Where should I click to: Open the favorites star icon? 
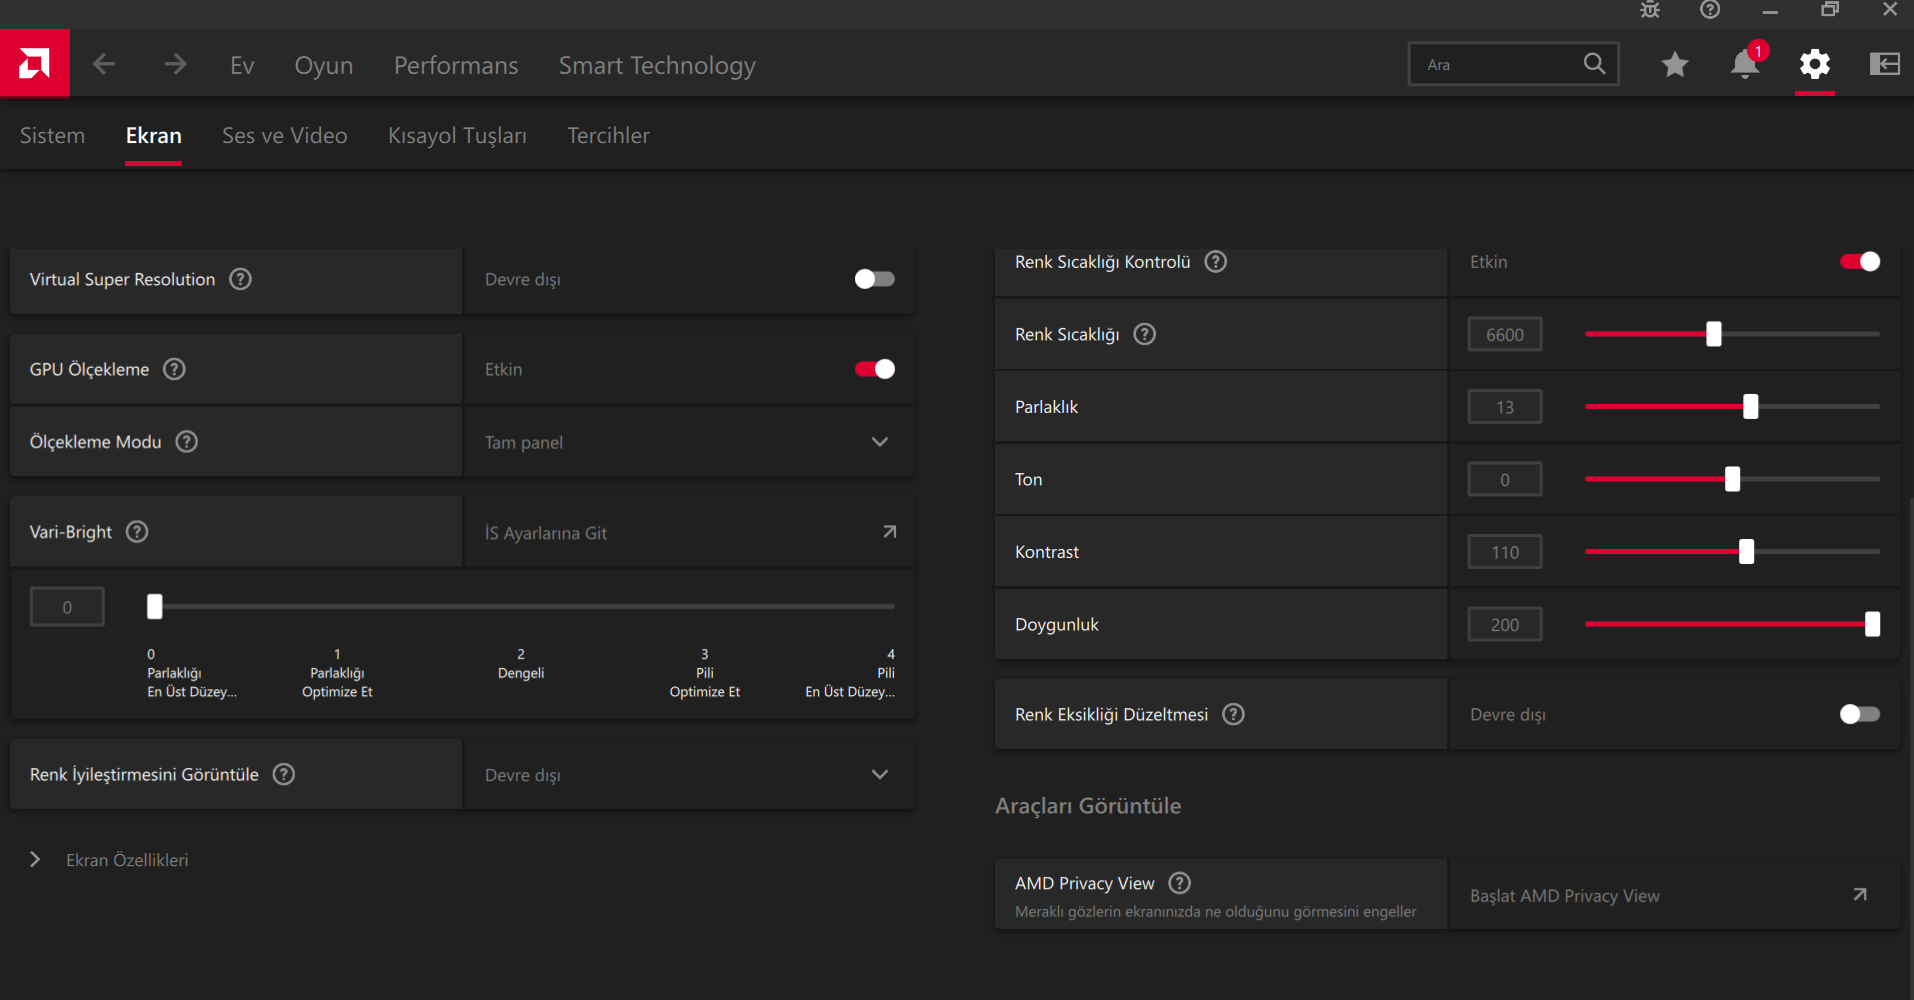click(x=1675, y=65)
